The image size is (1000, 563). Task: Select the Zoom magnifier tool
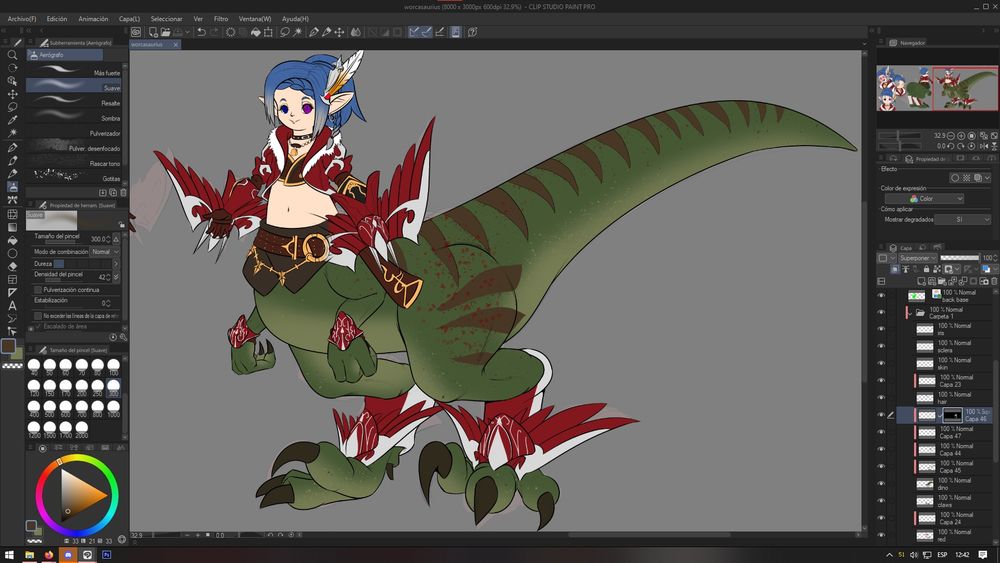[12, 55]
